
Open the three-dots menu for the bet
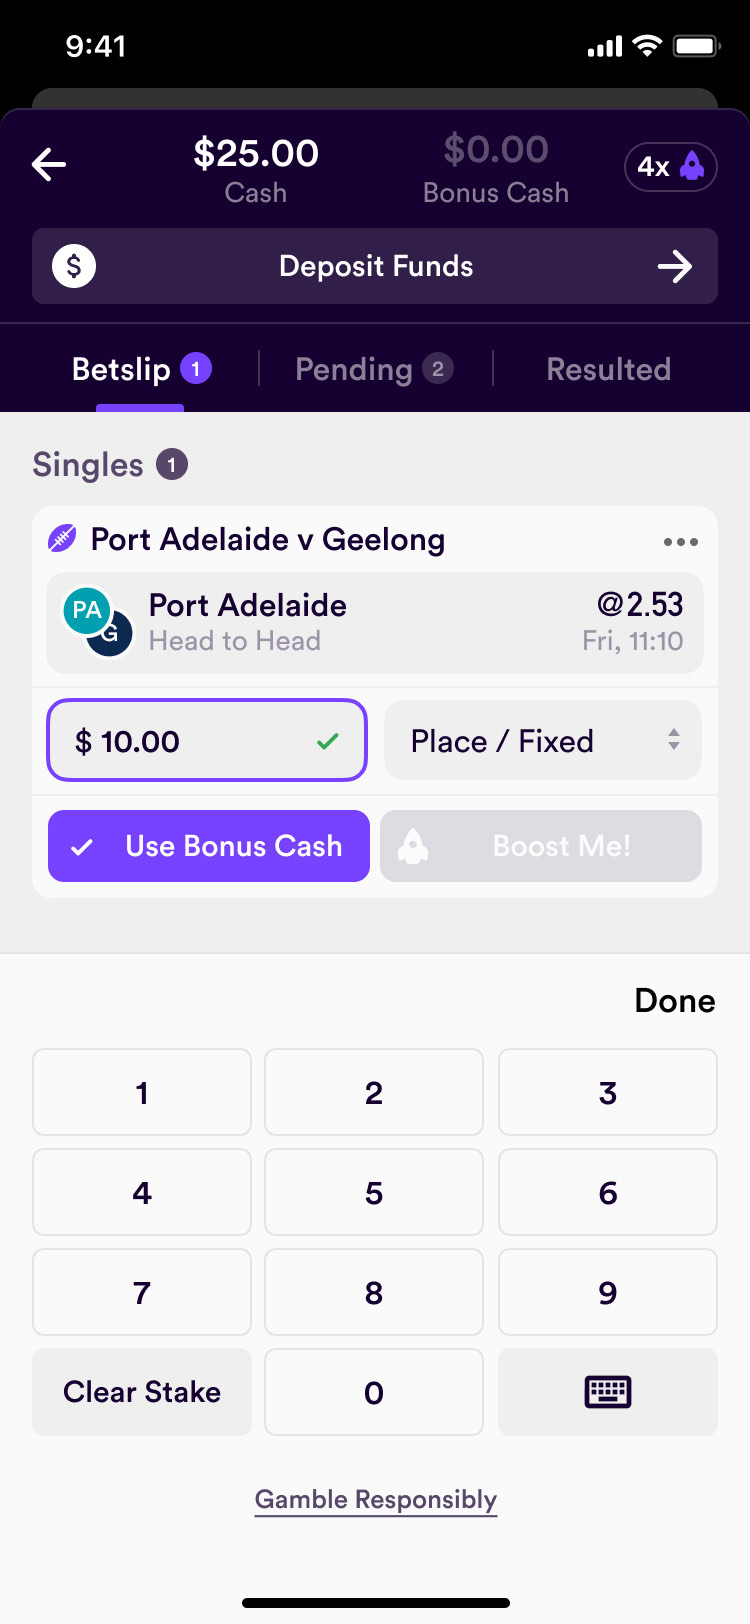[680, 542]
